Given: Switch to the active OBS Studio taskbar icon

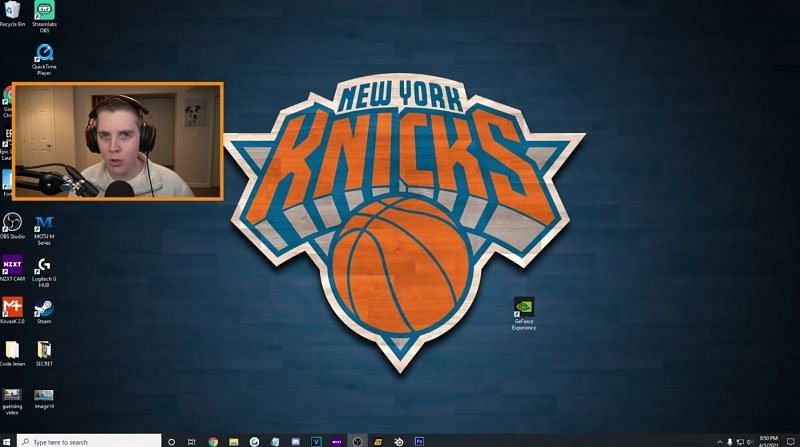Looking at the screenshot, I should pyautogui.click(x=357, y=442).
